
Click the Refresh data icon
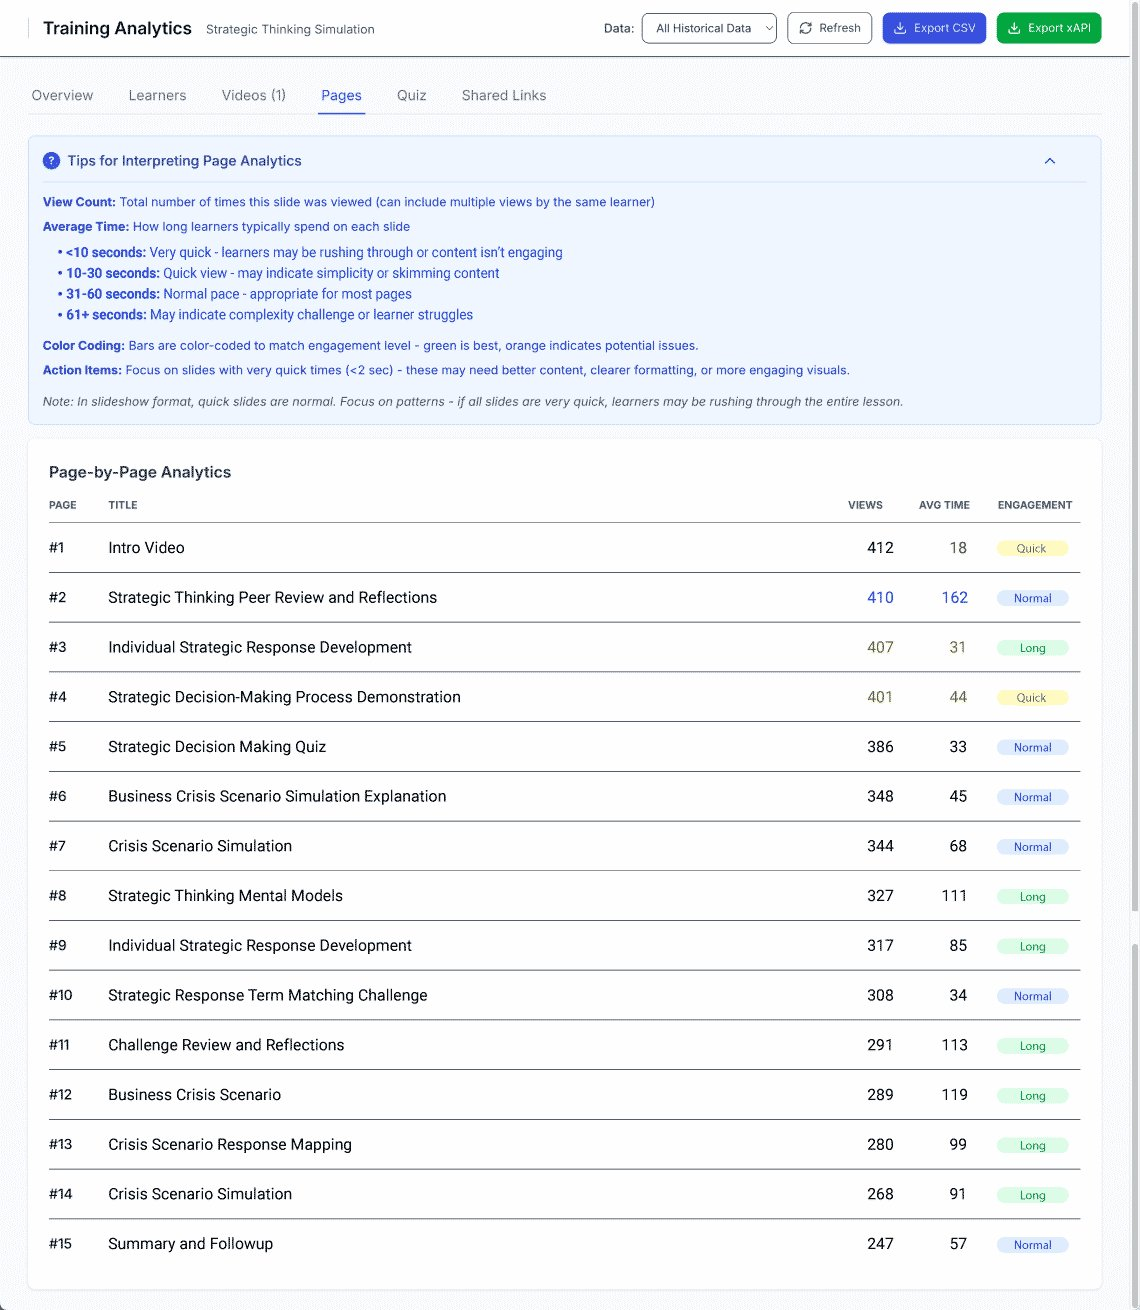coord(804,28)
